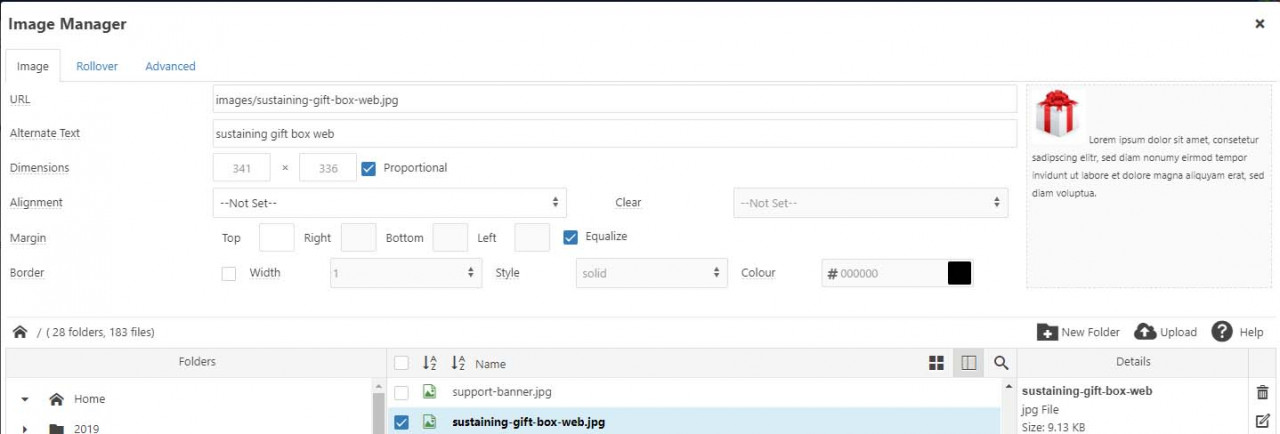Open the Advanced tab

(170, 66)
